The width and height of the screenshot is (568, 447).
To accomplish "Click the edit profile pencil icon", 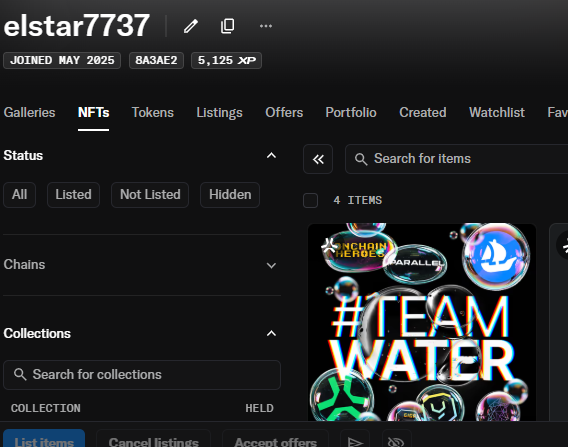I will 191,26.
